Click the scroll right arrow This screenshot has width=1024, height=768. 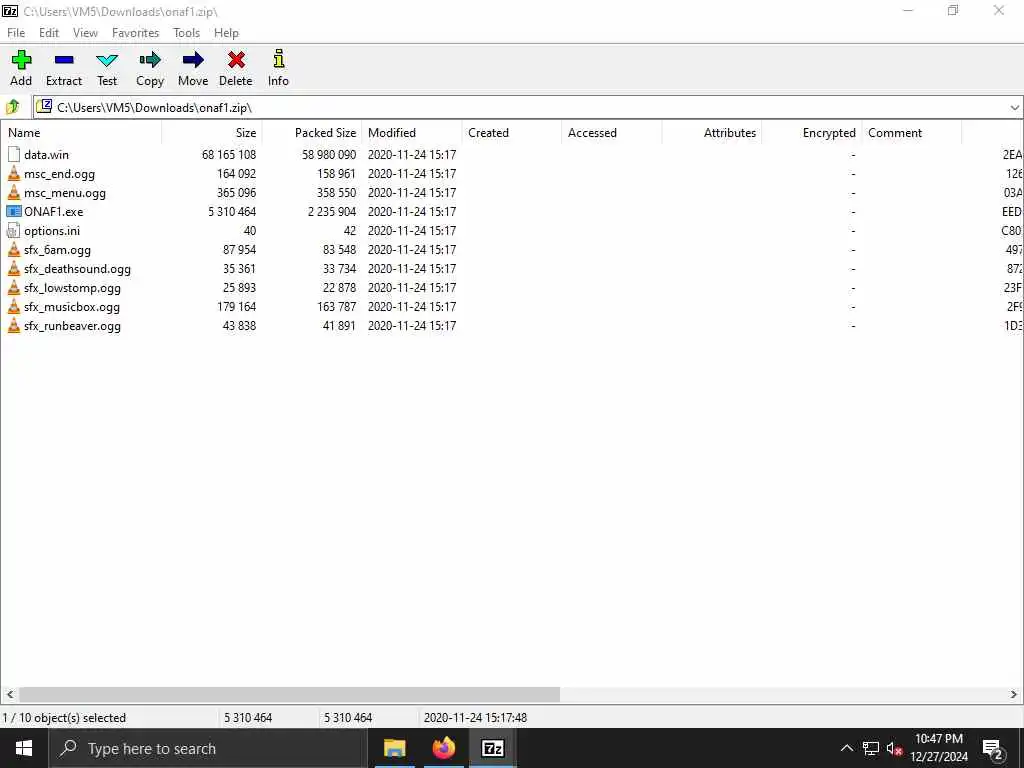(x=1014, y=694)
